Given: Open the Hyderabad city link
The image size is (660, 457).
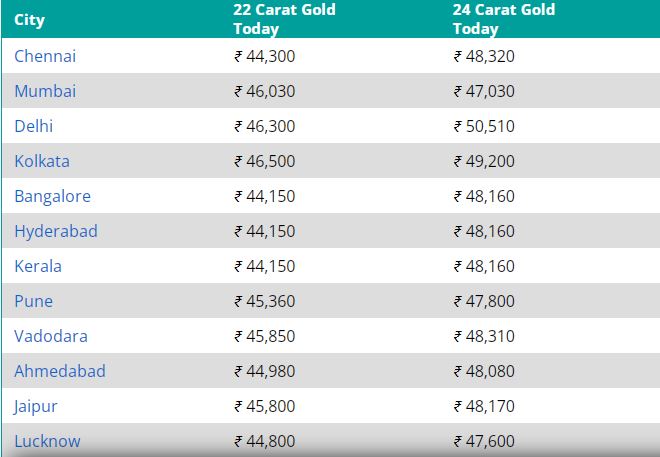Looking at the screenshot, I should coord(56,231).
